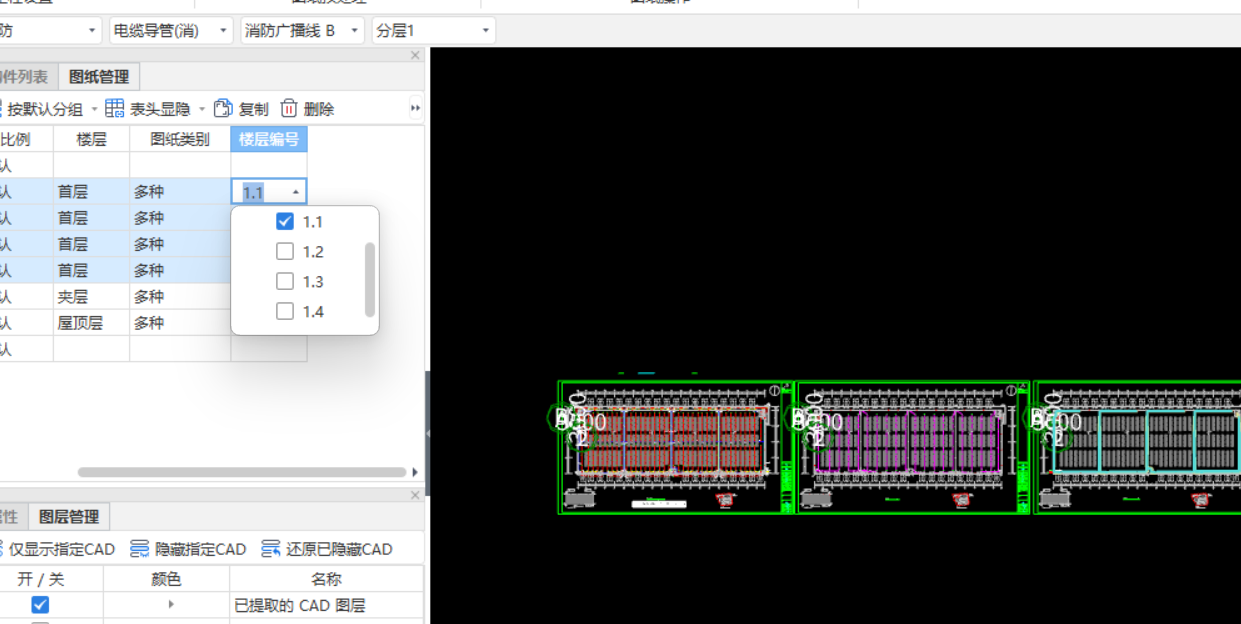The width and height of the screenshot is (1241, 624).
Task: Open the 按默认分组 dropdown arrow
Action: pos(95,109)
